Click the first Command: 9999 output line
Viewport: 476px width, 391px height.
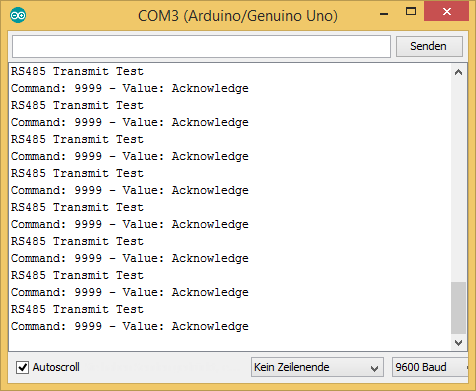click(130, 88)
